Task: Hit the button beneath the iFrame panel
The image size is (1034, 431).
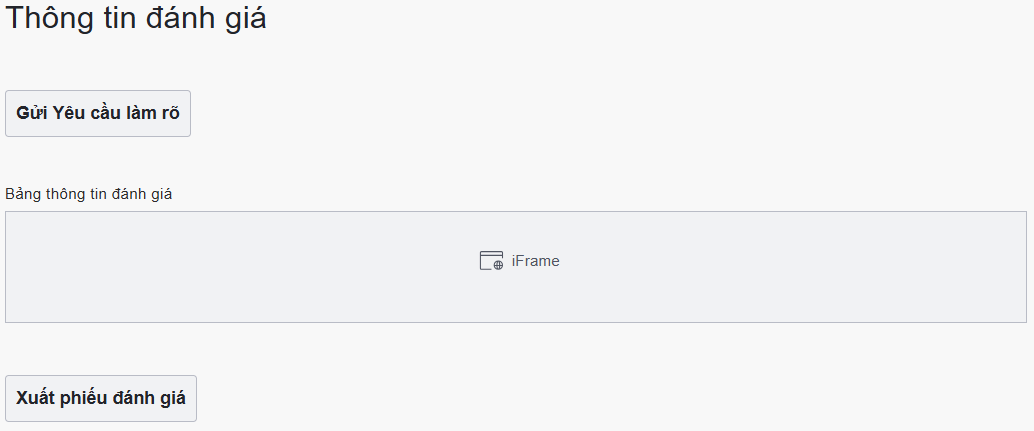Action: (x=101, y=398)
